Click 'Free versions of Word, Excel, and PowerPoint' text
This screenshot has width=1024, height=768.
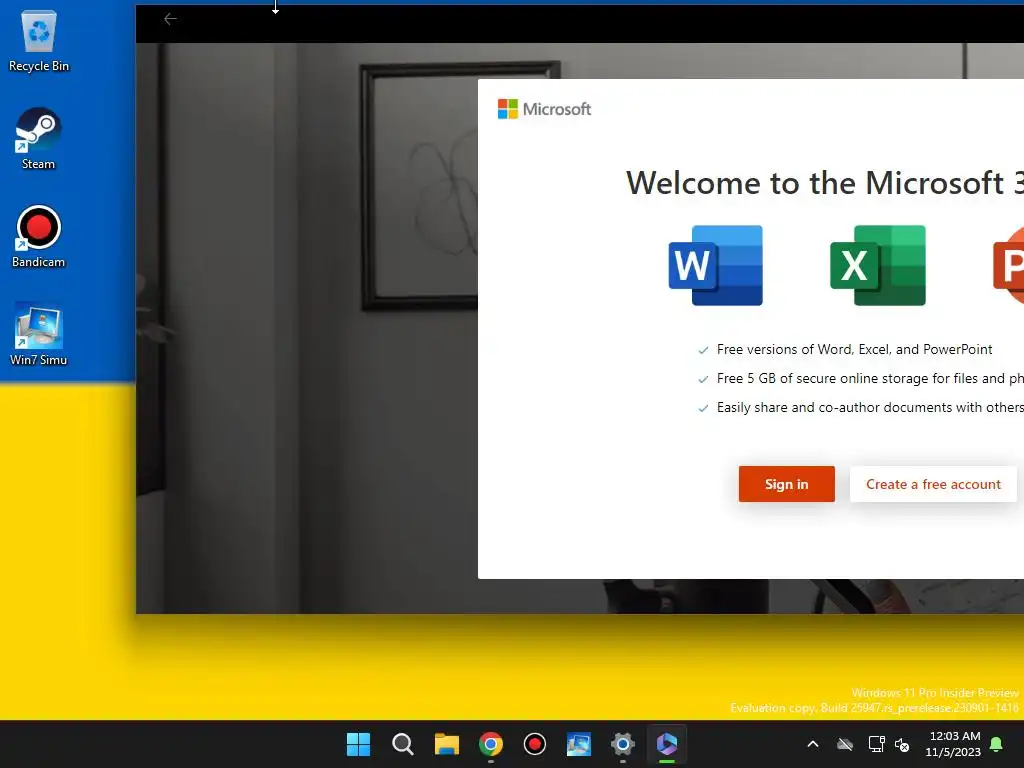(x=854, y=349)
